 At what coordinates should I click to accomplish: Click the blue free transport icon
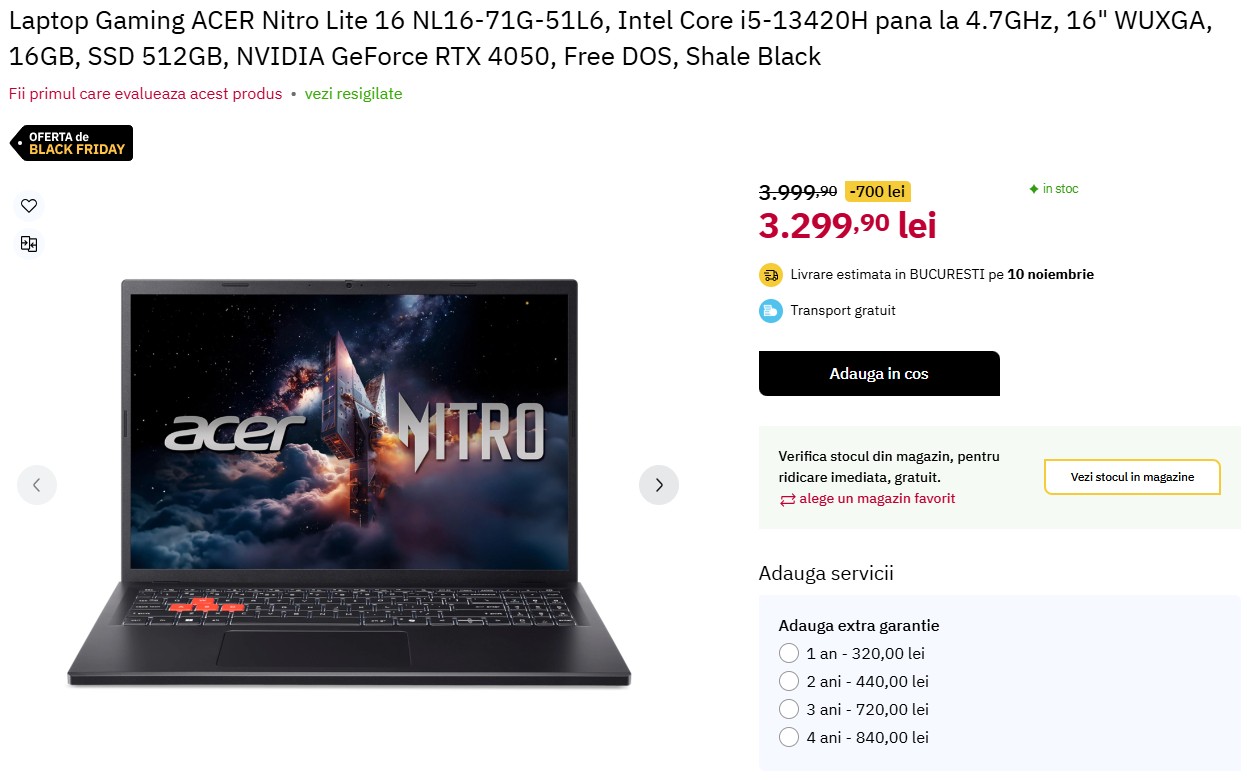point(770,311)
